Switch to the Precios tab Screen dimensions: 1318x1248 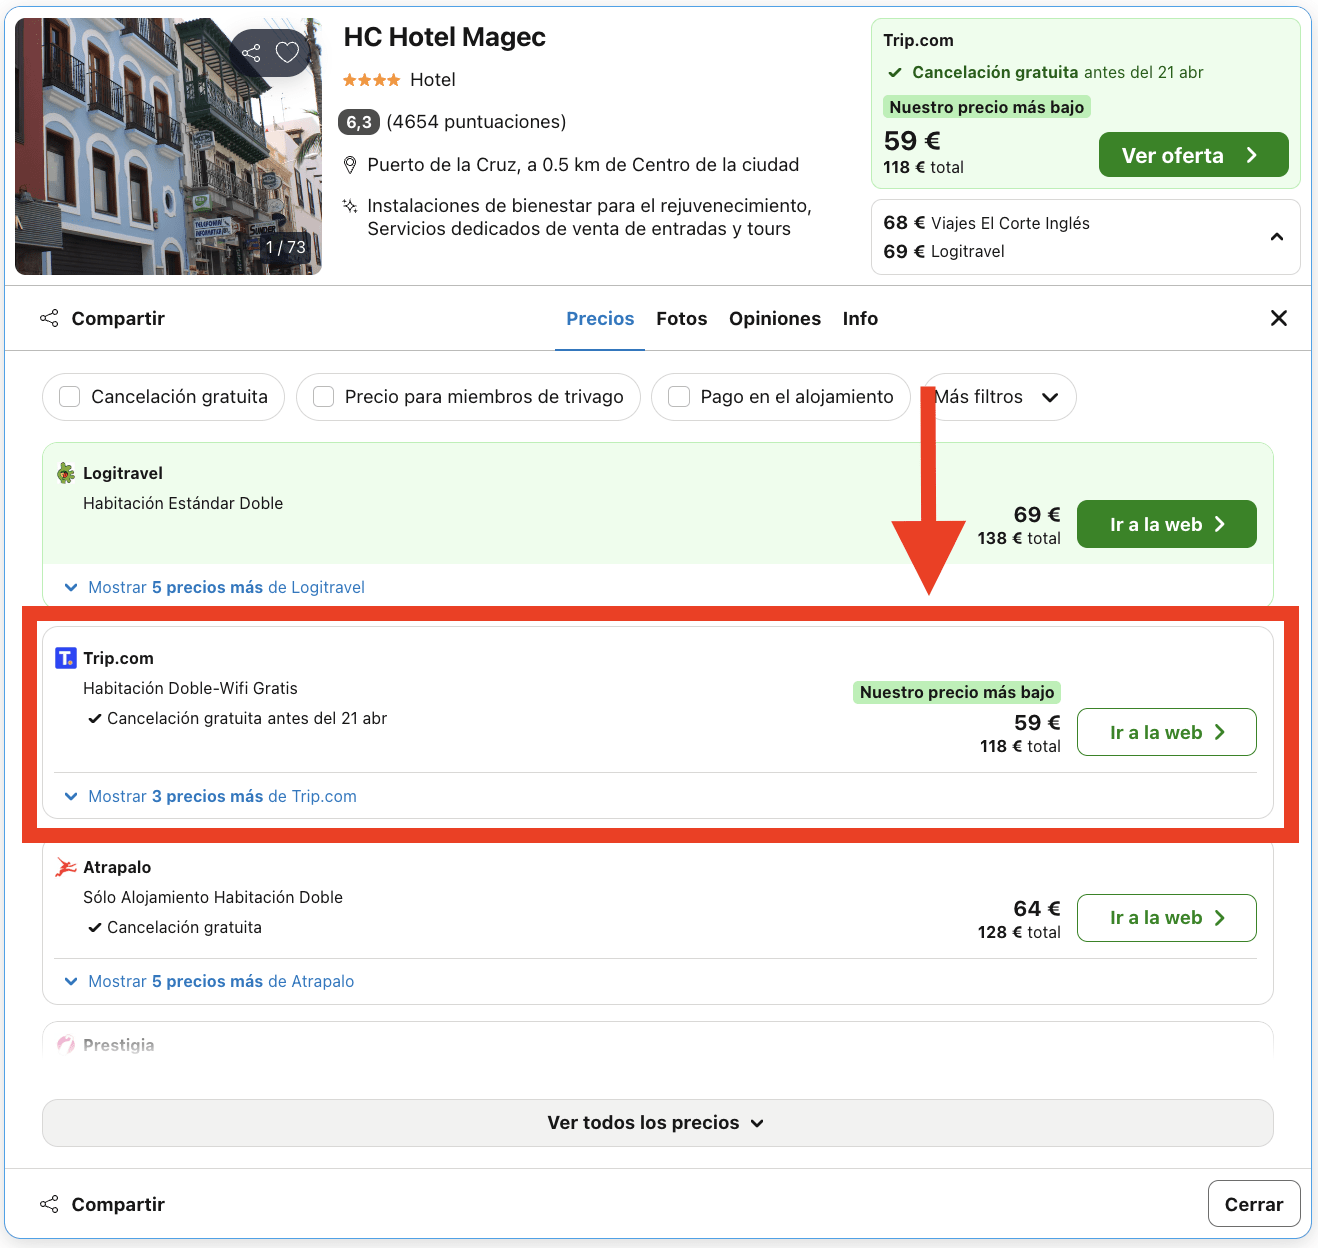click(x=600, y=318)
